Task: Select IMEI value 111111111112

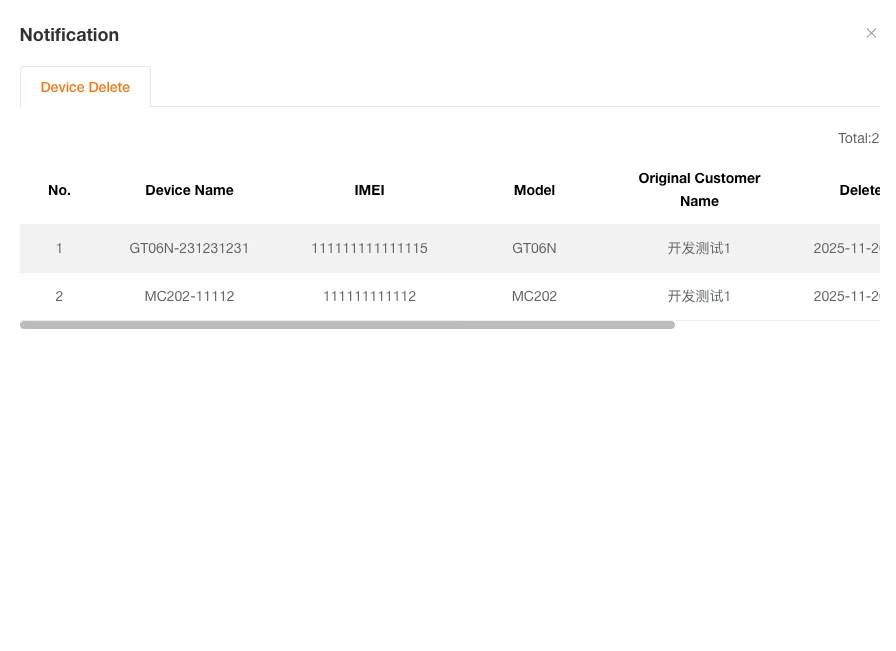Action: tap(369, 296)
